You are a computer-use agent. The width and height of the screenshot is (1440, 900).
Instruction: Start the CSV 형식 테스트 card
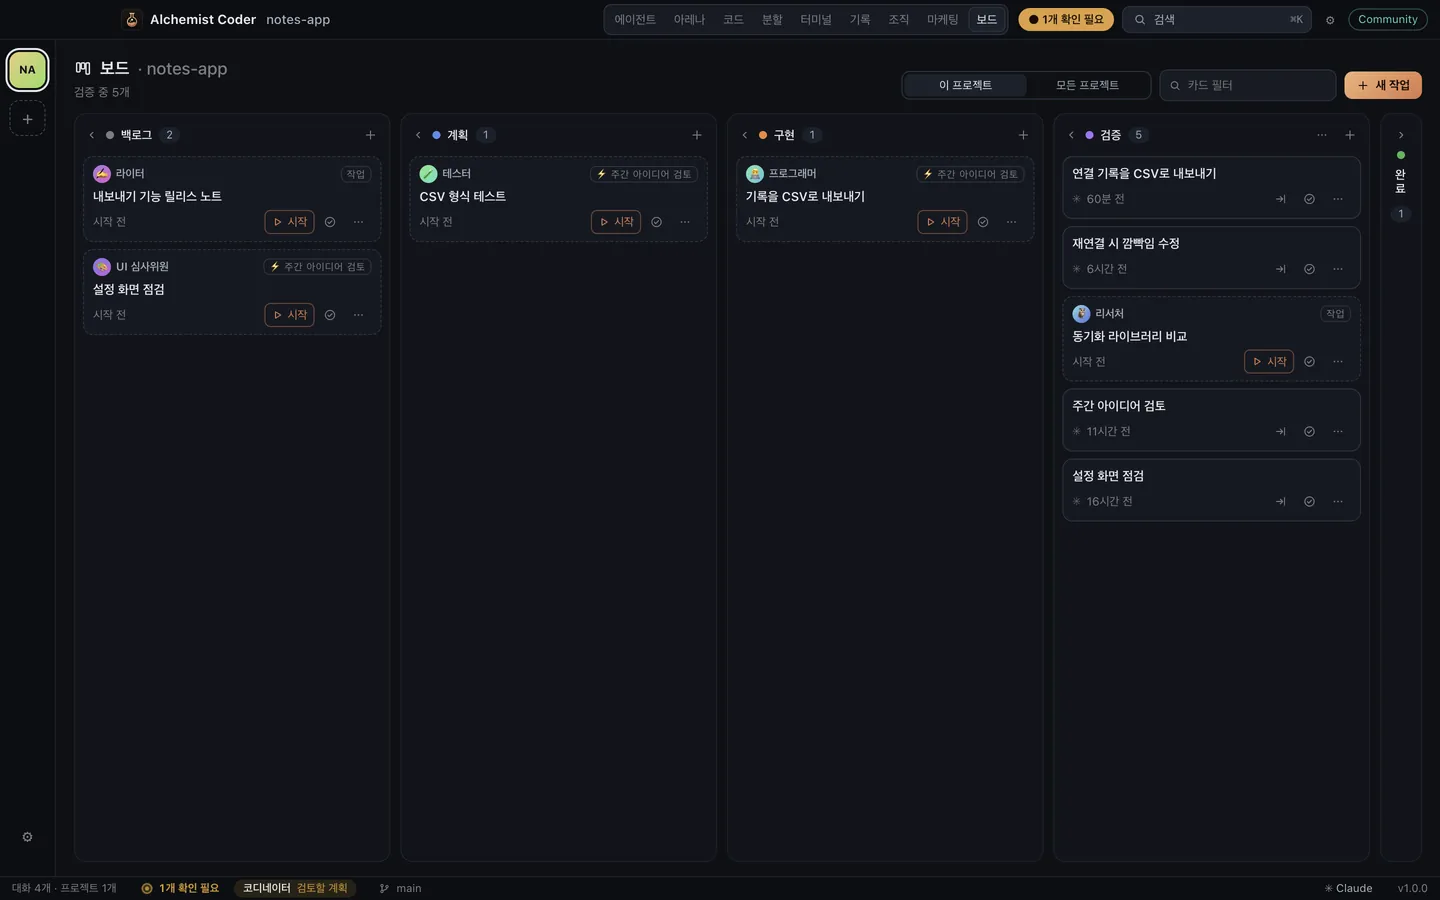click(616, 222)
